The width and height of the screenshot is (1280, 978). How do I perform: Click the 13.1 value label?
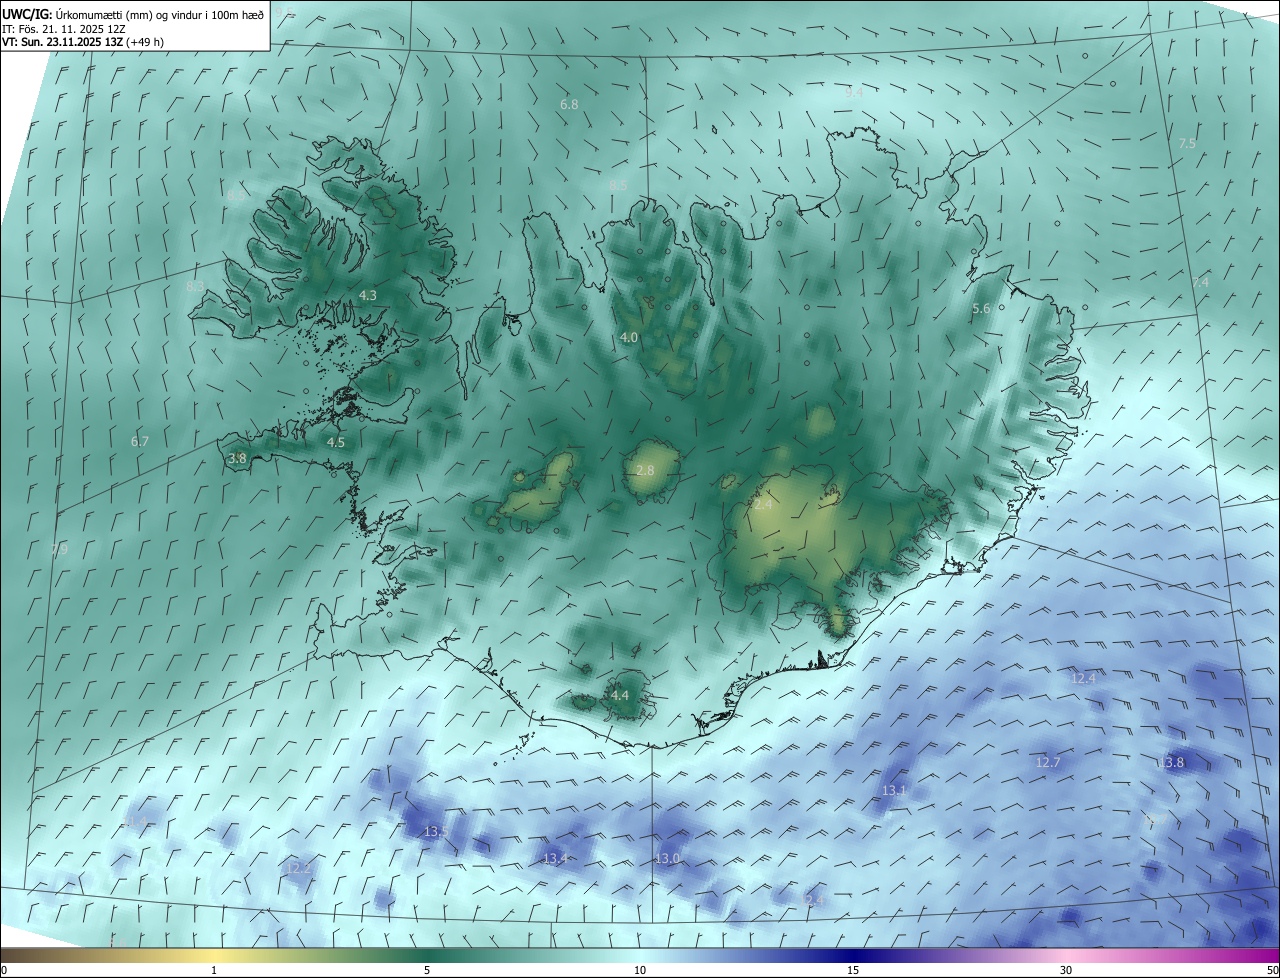tap(894, 791)
